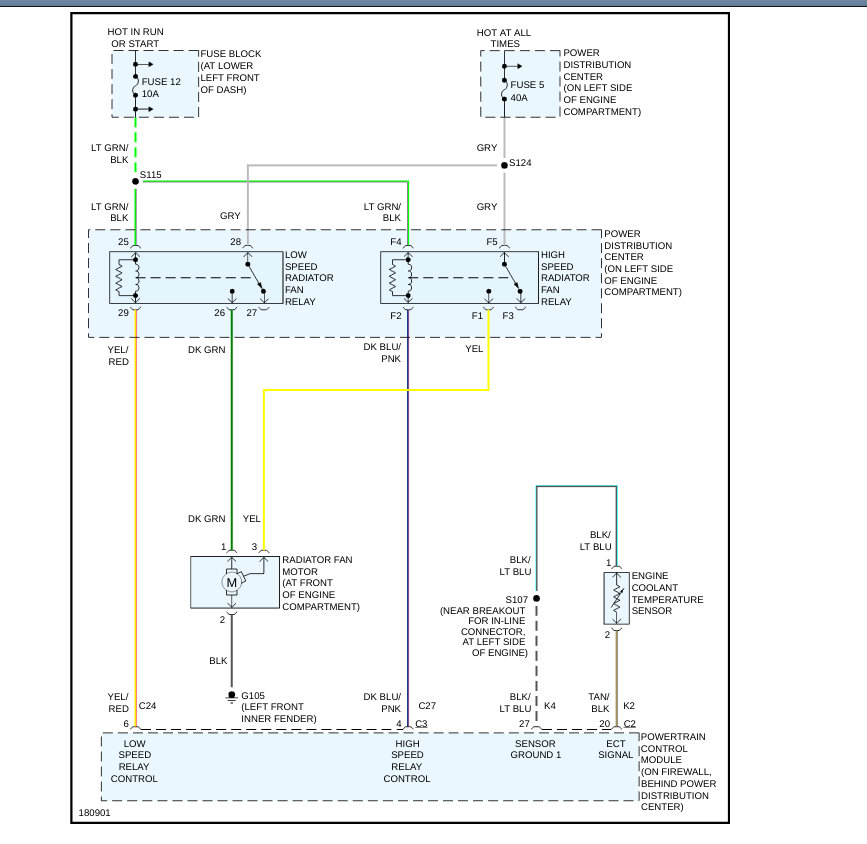
Task: Click the motor M symbol
Action: coord(232,582)
